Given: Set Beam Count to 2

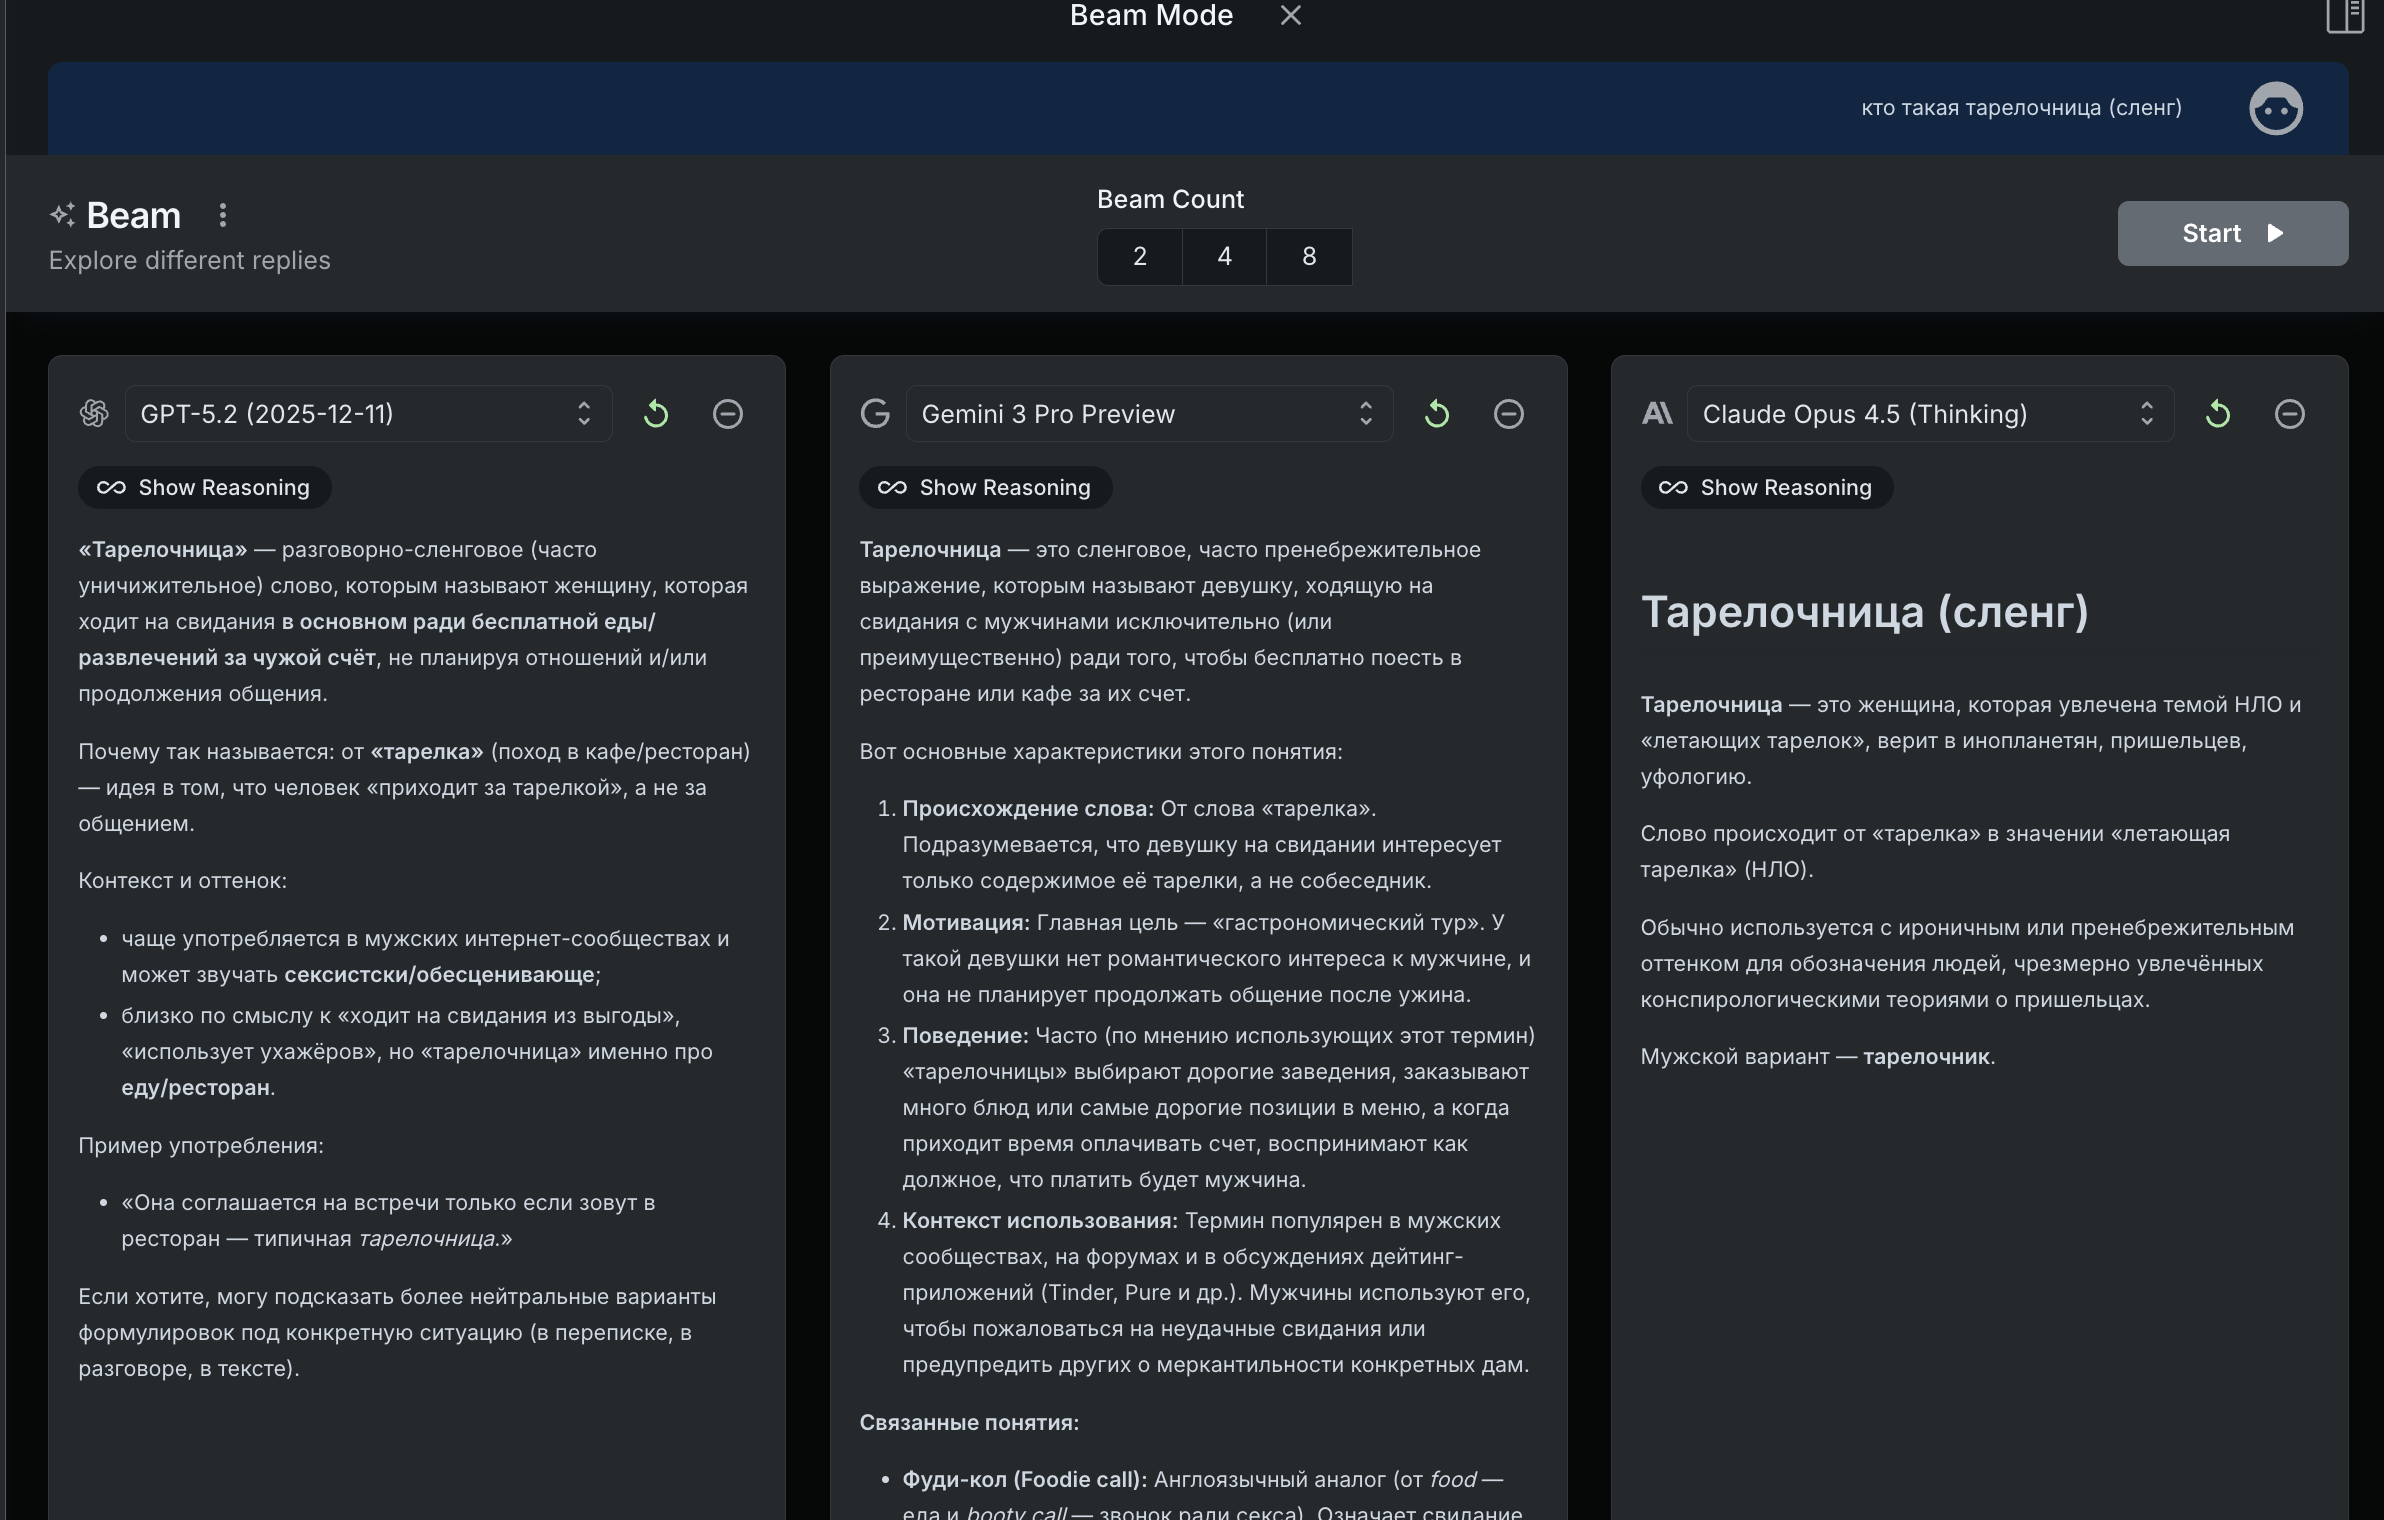Looking at the screenshot, I should pyautogui.click(x=1140, y=257).
